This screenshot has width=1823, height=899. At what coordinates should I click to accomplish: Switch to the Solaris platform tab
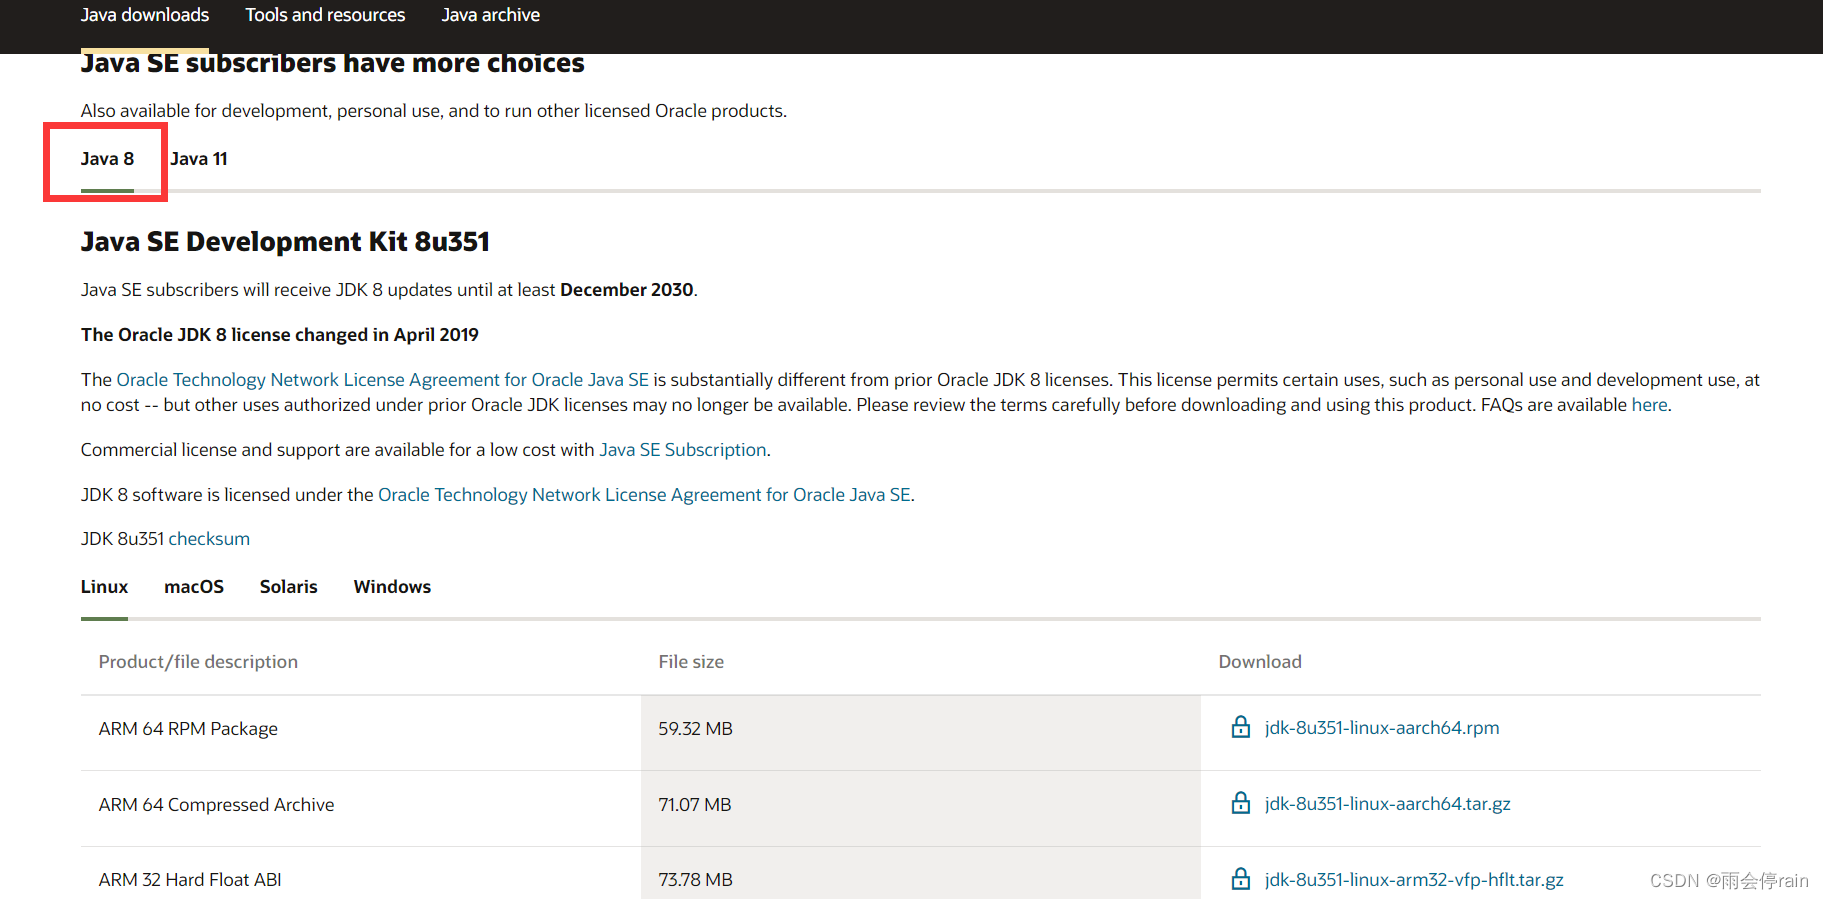(288, 587)
